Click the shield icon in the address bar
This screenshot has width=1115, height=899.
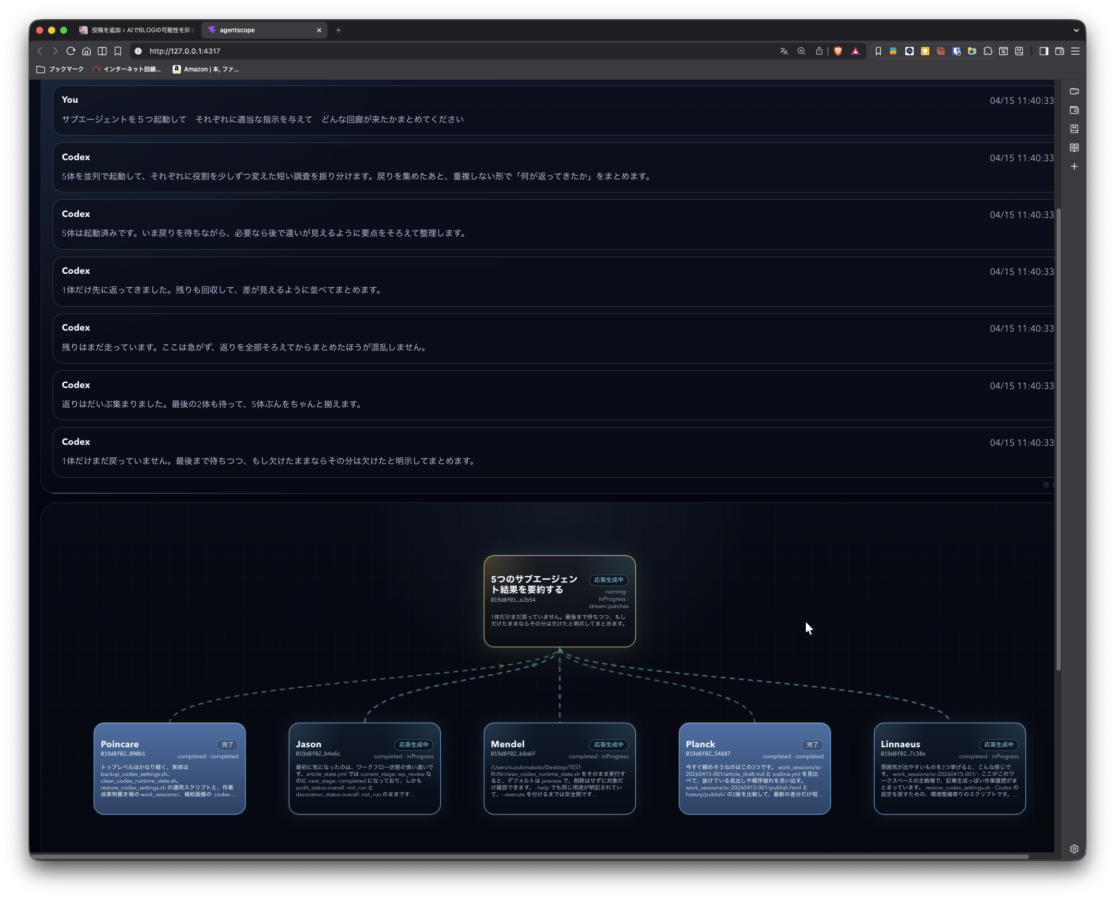pos(837,51)
